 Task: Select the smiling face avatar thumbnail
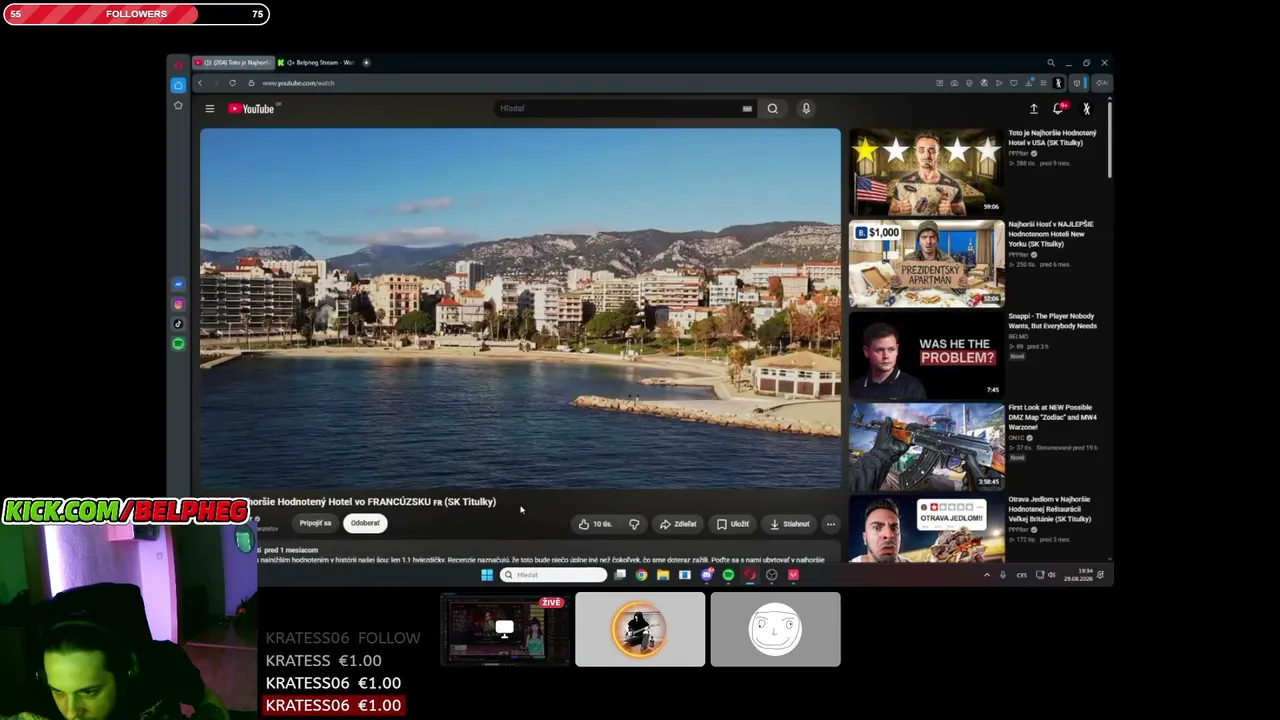tap(775, 629)
